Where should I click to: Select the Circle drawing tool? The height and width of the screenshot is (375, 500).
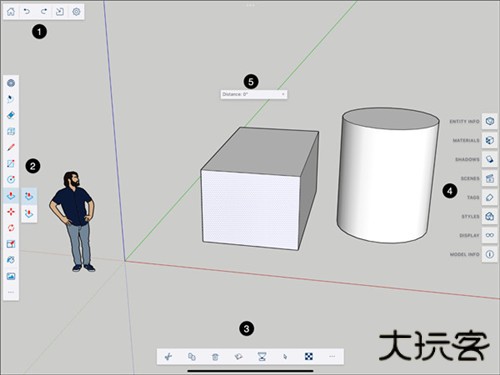11,180
